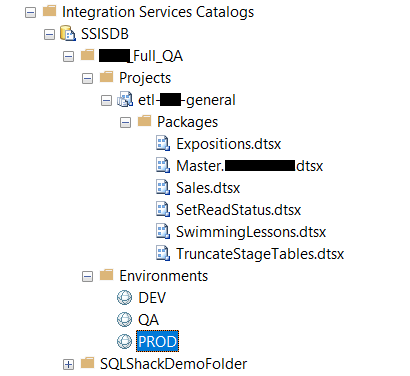Select SetReadStatus.dtsx package
The height and width of the screenshot is (376, 410).
point(239,210)
